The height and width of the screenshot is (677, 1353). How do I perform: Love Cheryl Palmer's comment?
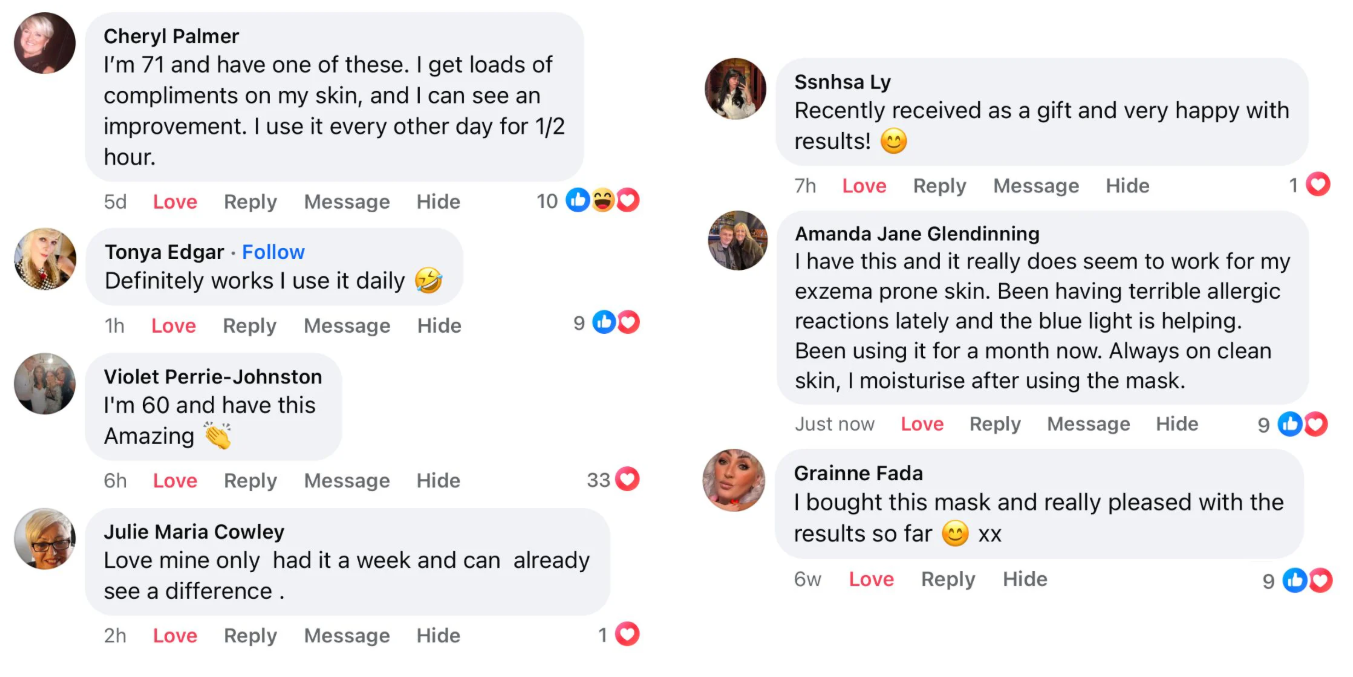tap(175, 202)
